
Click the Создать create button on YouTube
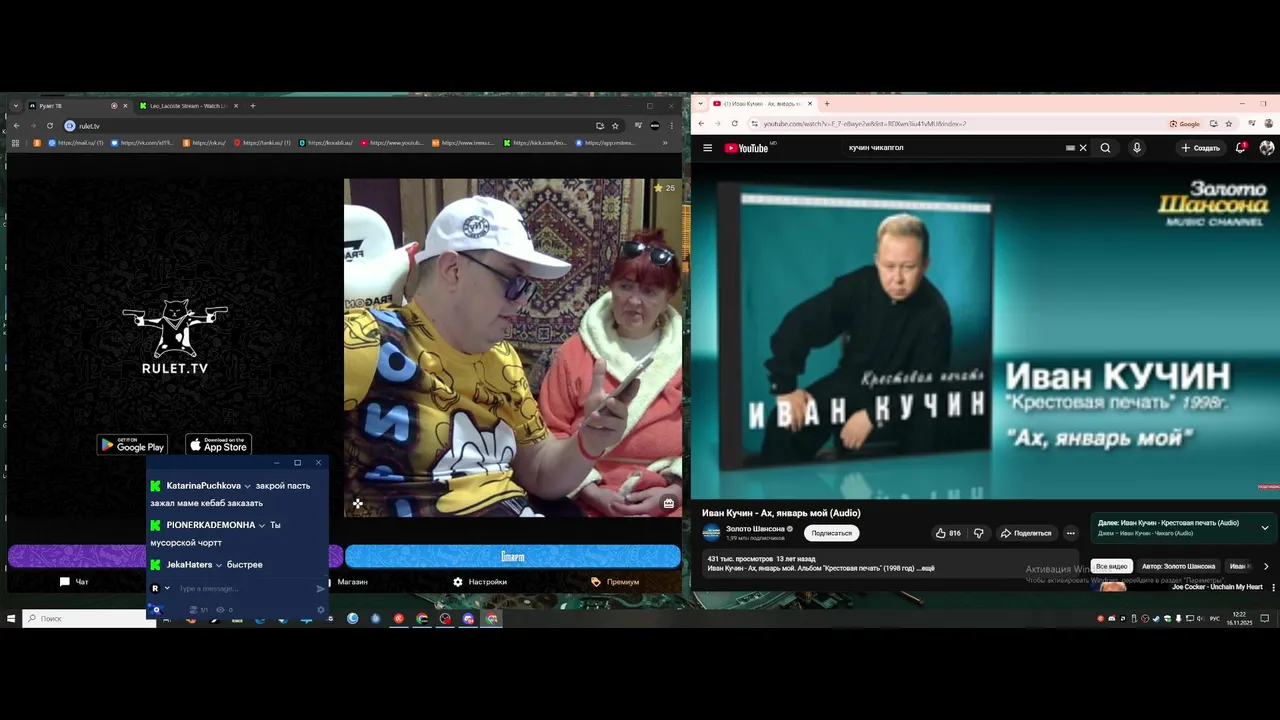click(1200, 148)
